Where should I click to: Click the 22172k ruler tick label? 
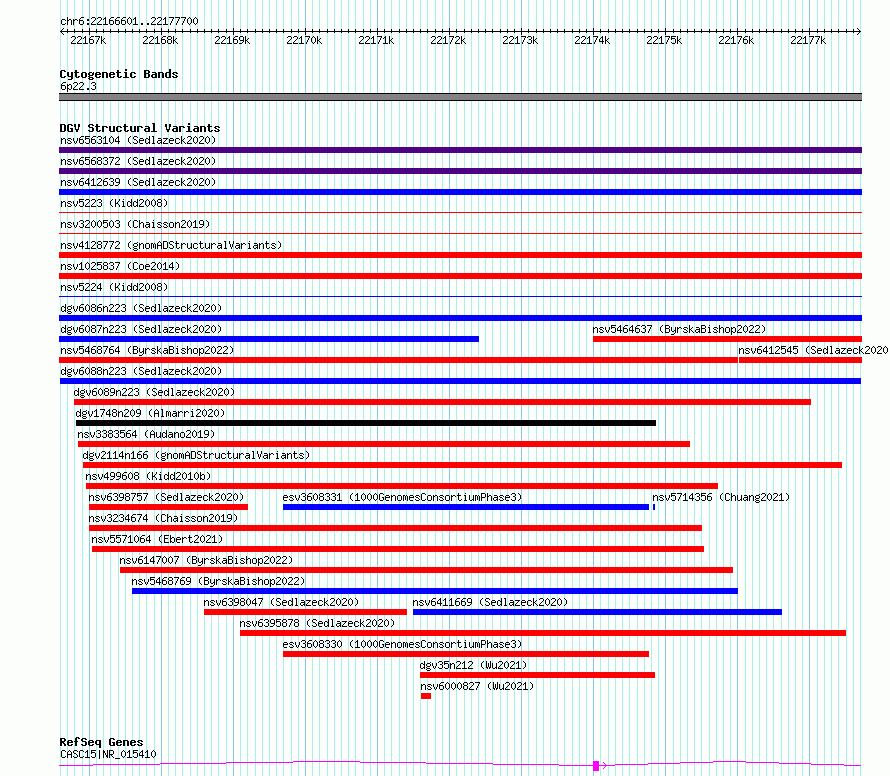click(x=448, y=40)
